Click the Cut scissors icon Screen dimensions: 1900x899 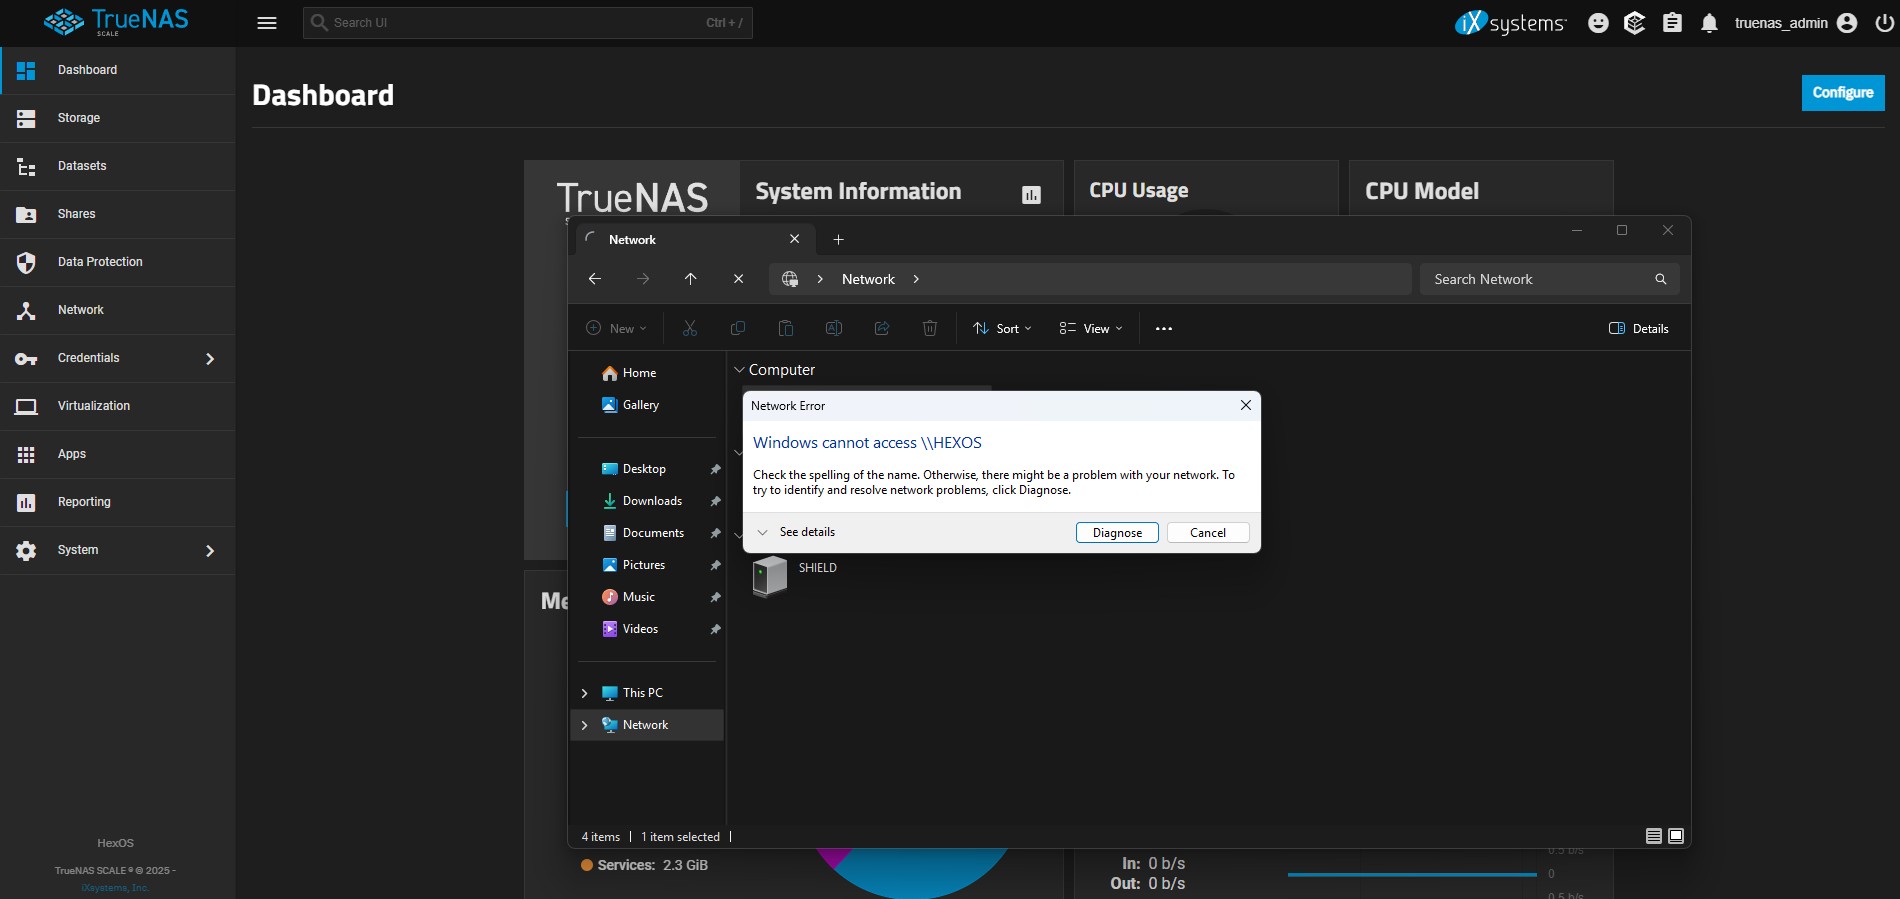(x=690, y=328)
